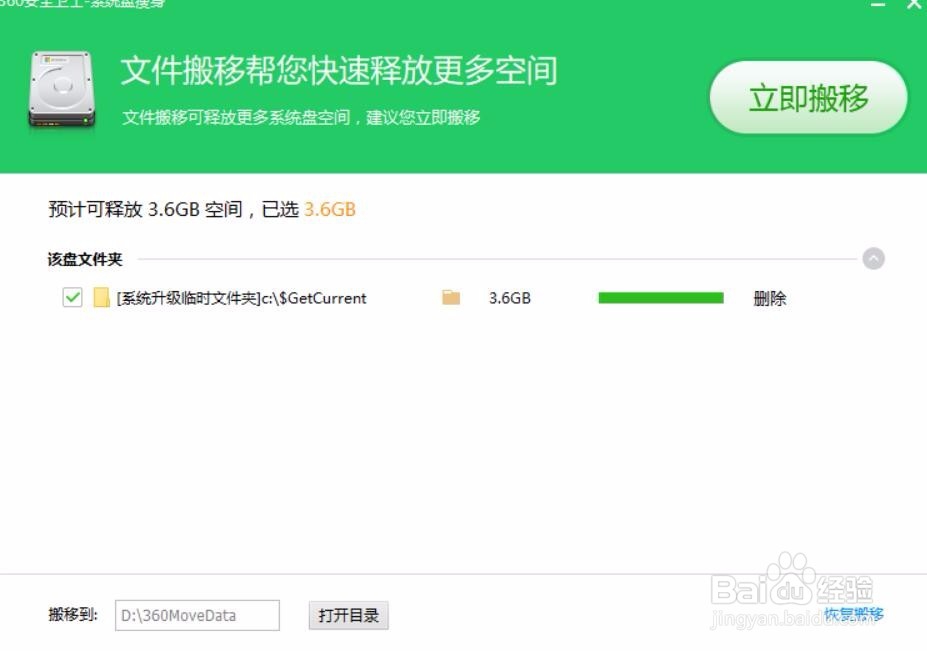Select the [系统升级临时文件夹]c:\$GetCurrent entry text

[x=241, y=298]
